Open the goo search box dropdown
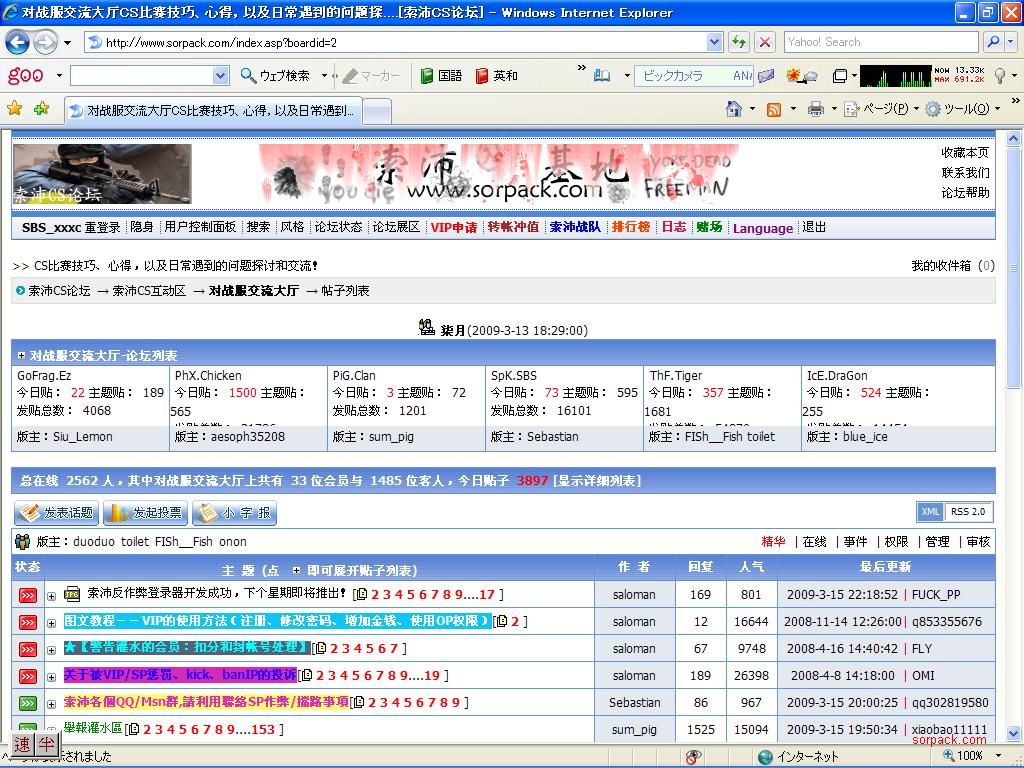Viewport: 1024px width, 768px height. click(220, 76)
